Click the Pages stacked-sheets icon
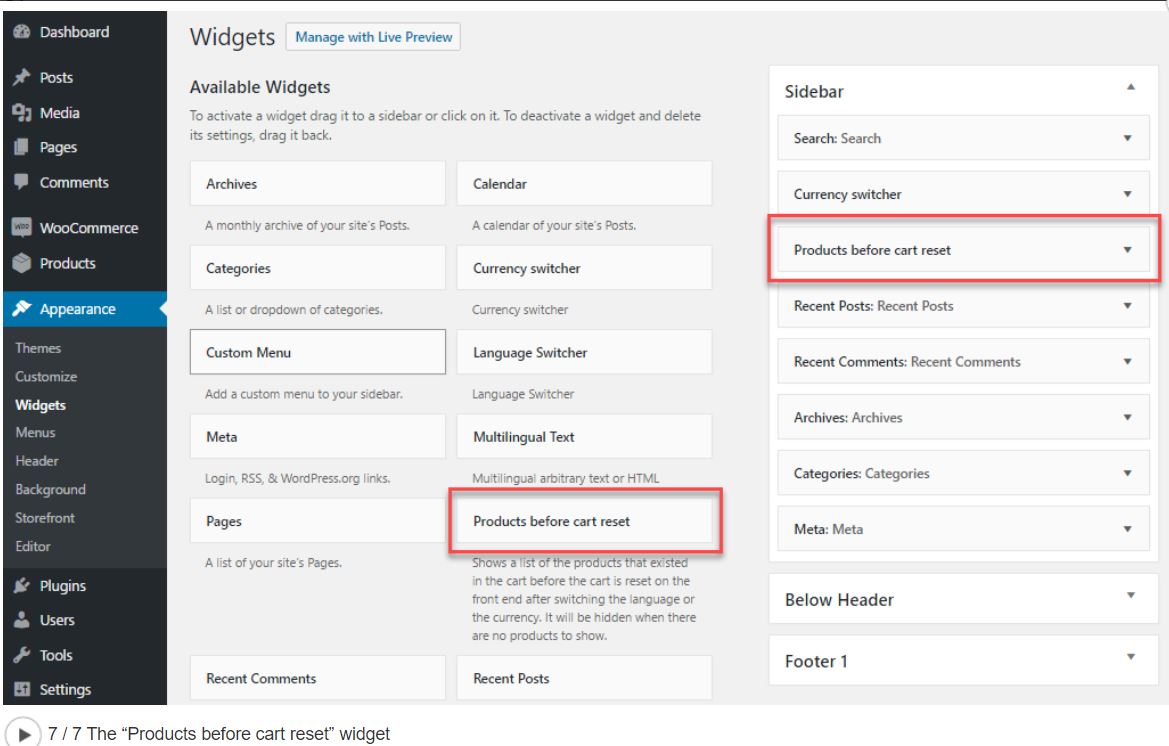The image size is (1169, 746). tap(22, 147)
